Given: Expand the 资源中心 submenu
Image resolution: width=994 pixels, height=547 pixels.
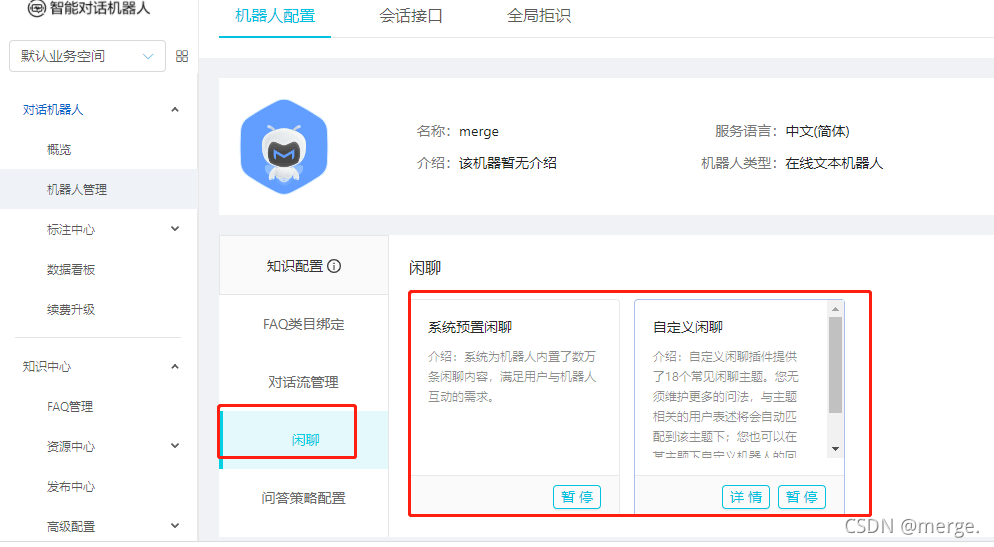Looking at the screenshot, I should 175,446.
